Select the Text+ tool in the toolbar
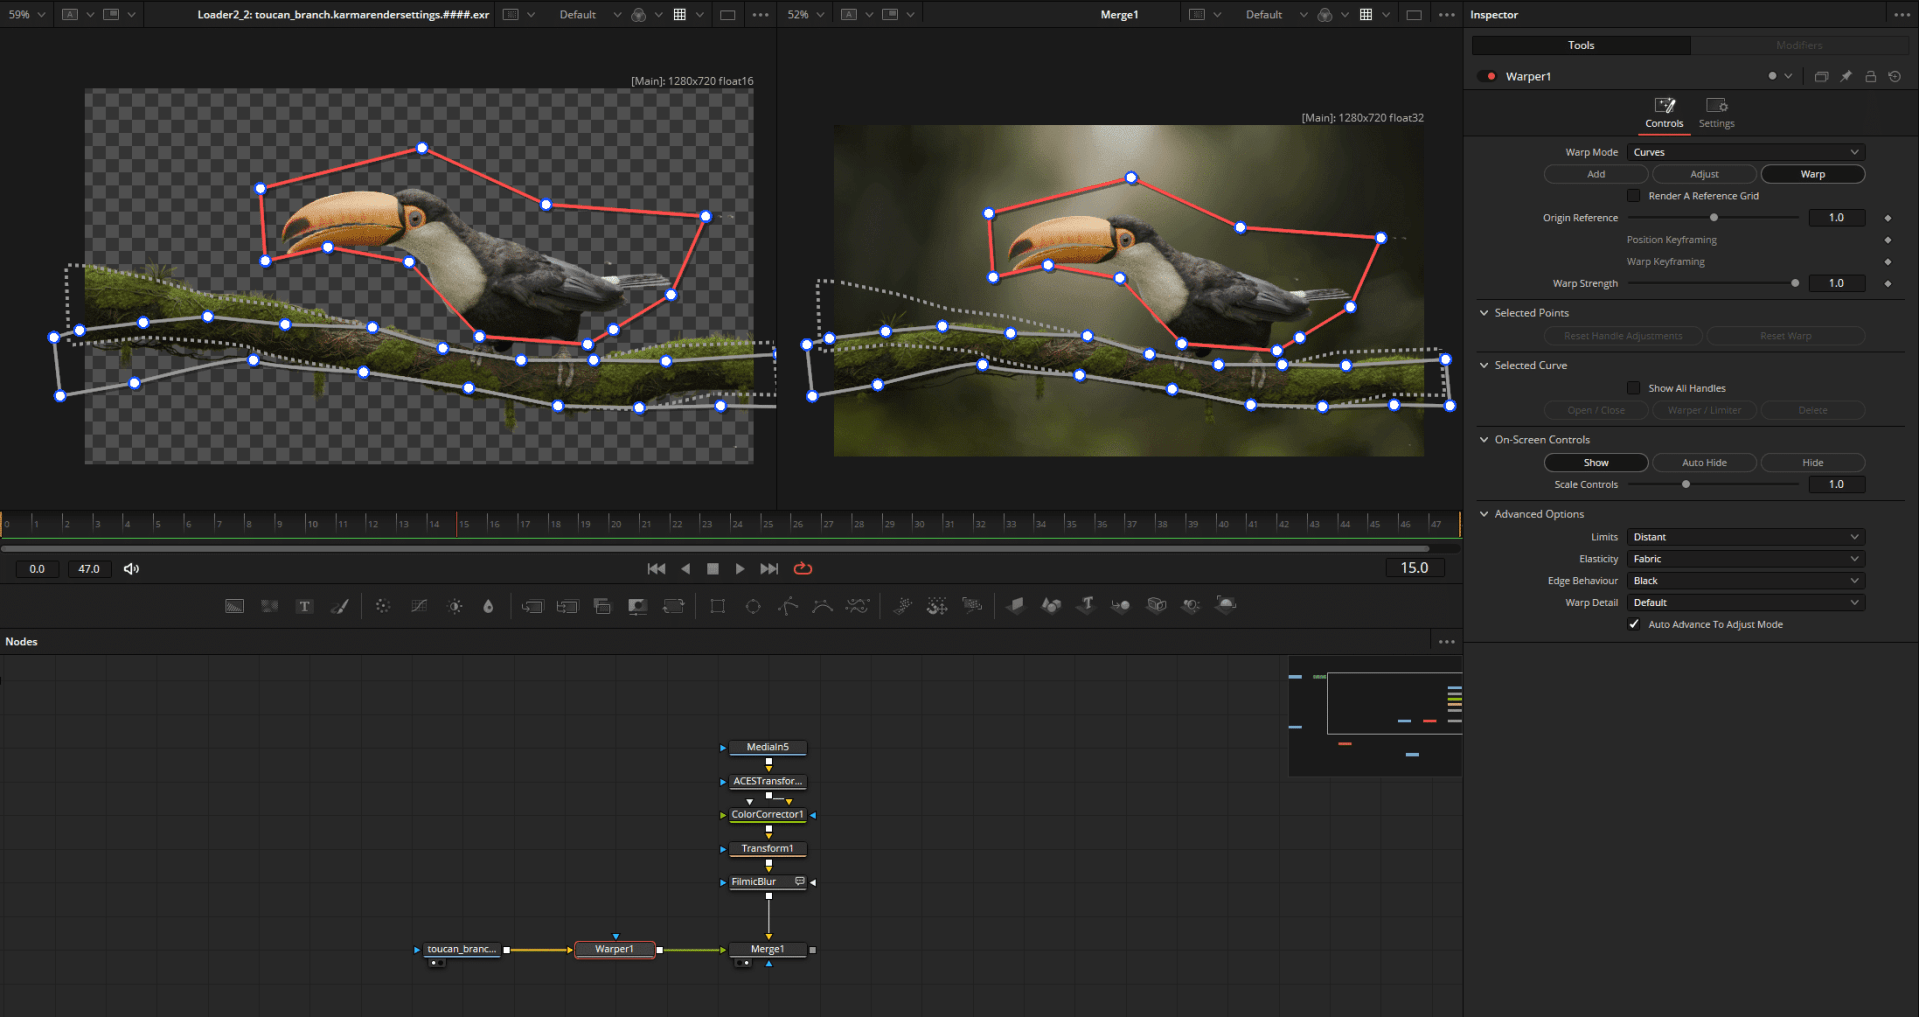Screen dimensions: 1919x1017 tap(304, 605)
